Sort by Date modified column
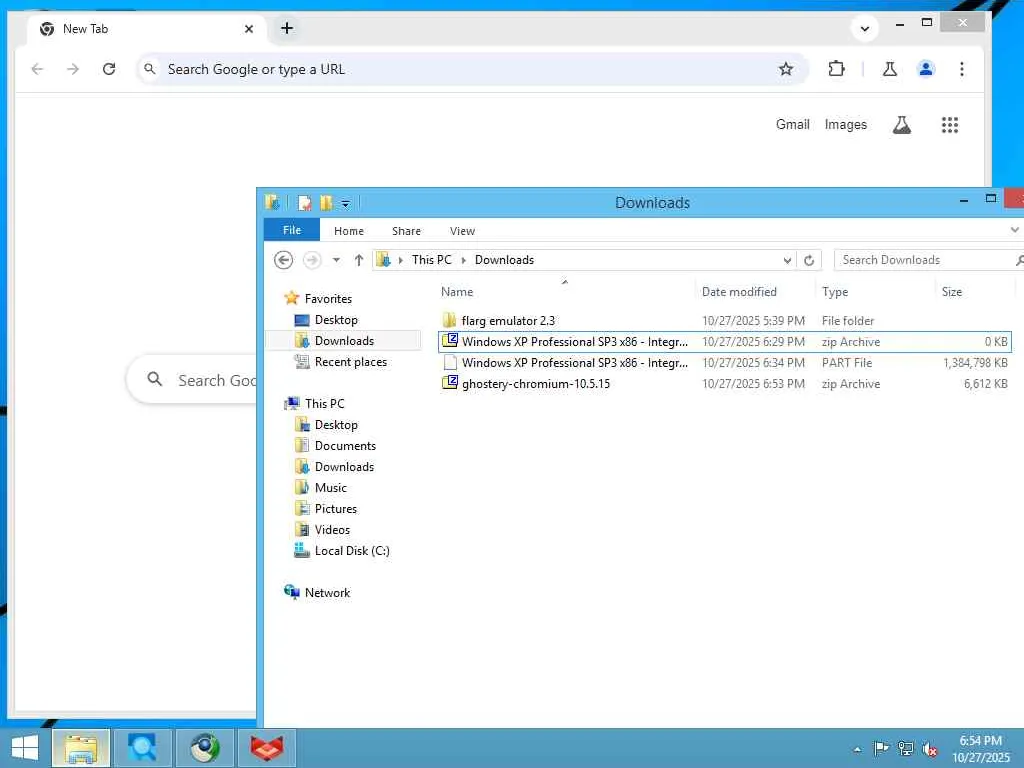This screenshot has width=1024, height=768. (x=754, y=292)
